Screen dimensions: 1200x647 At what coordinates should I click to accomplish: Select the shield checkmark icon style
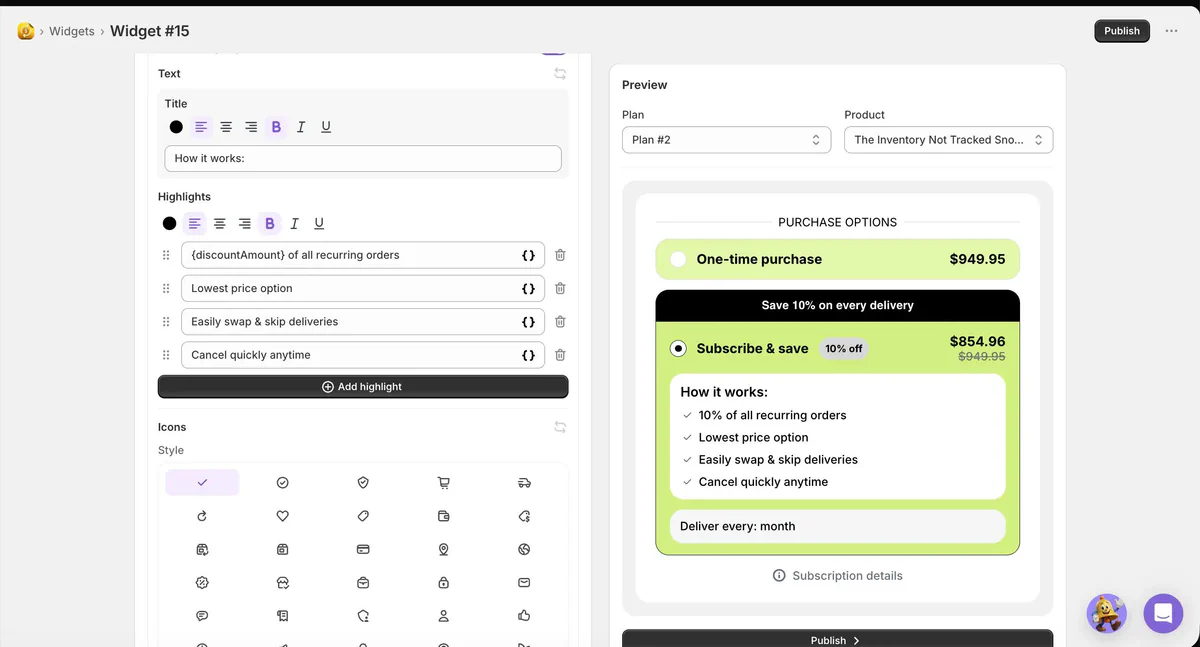(x=363, y=482)
